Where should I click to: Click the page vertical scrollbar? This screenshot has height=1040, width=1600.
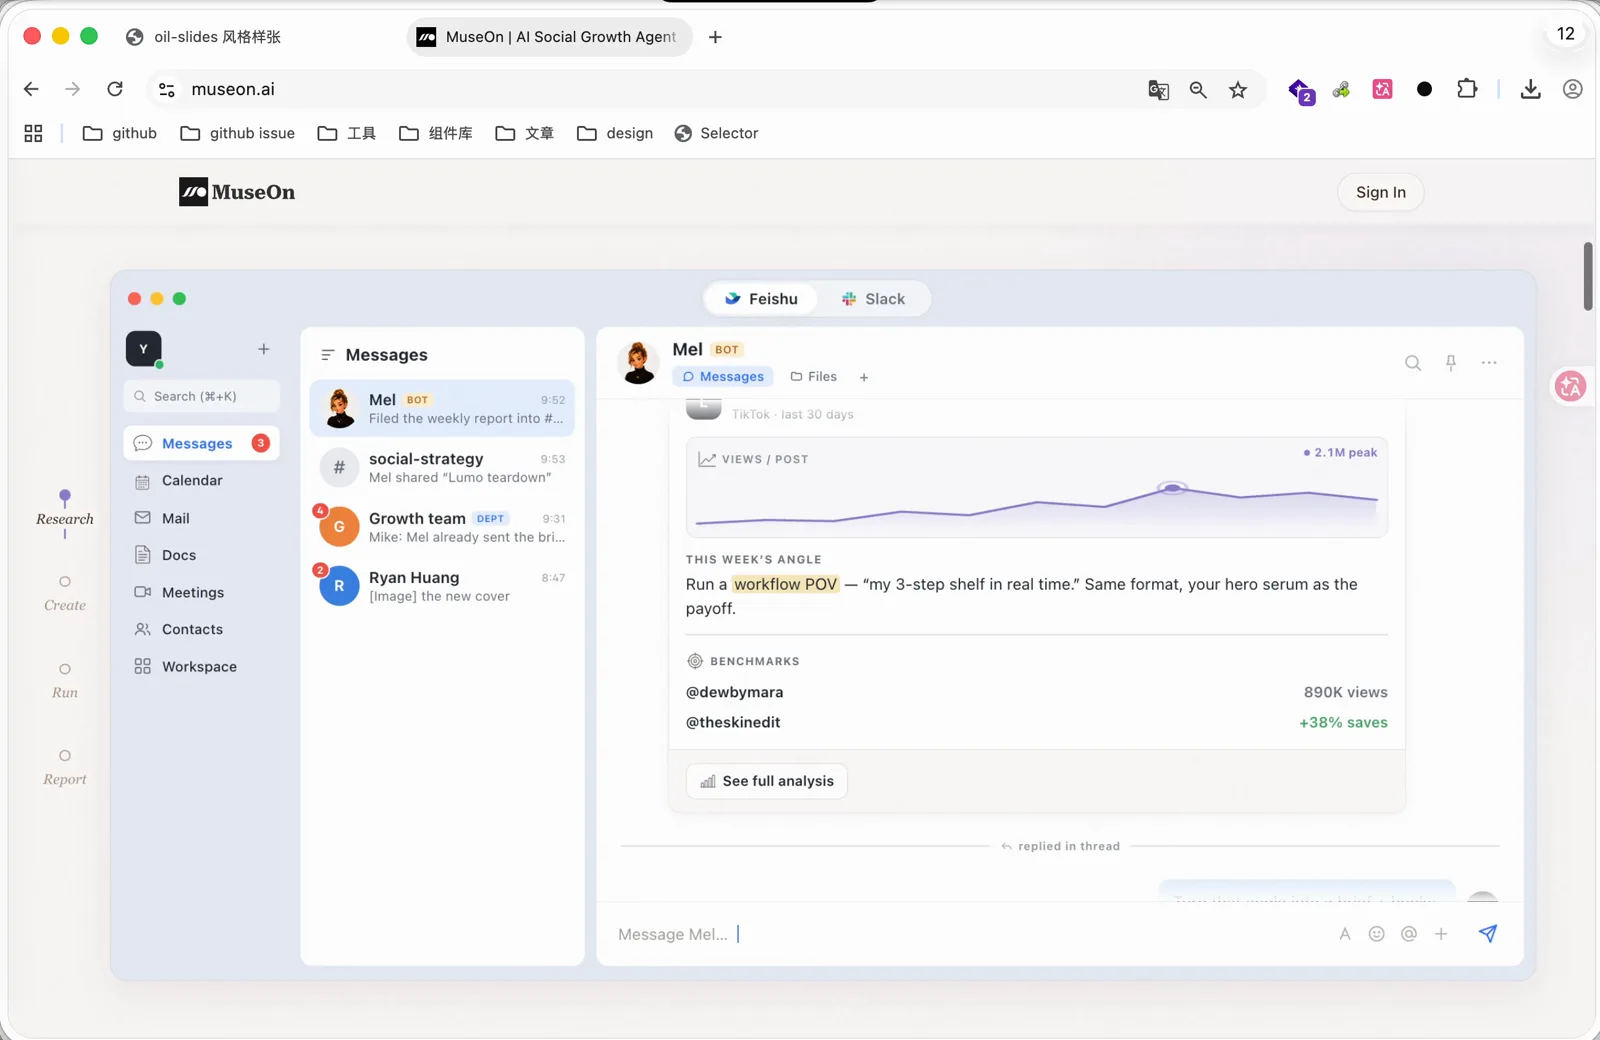(1588, 276)
